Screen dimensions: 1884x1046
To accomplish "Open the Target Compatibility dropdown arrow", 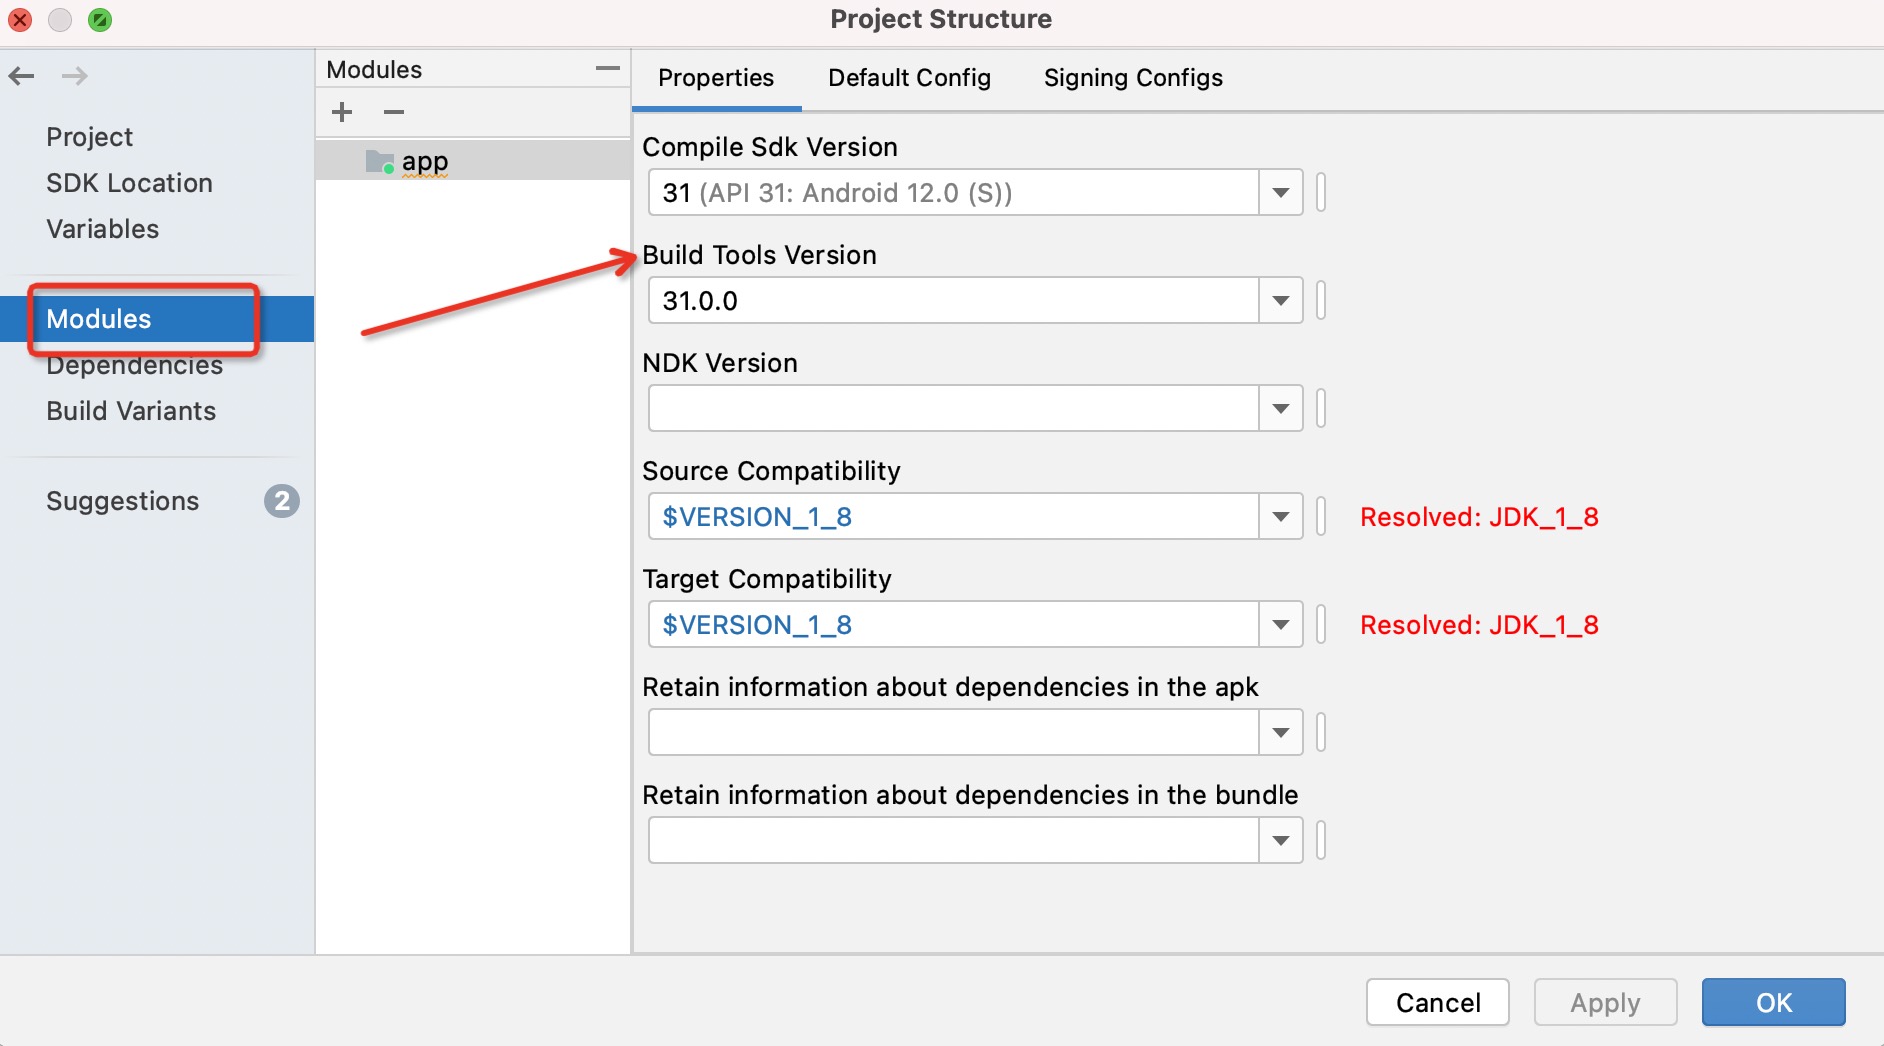I will click(1280, 625).
